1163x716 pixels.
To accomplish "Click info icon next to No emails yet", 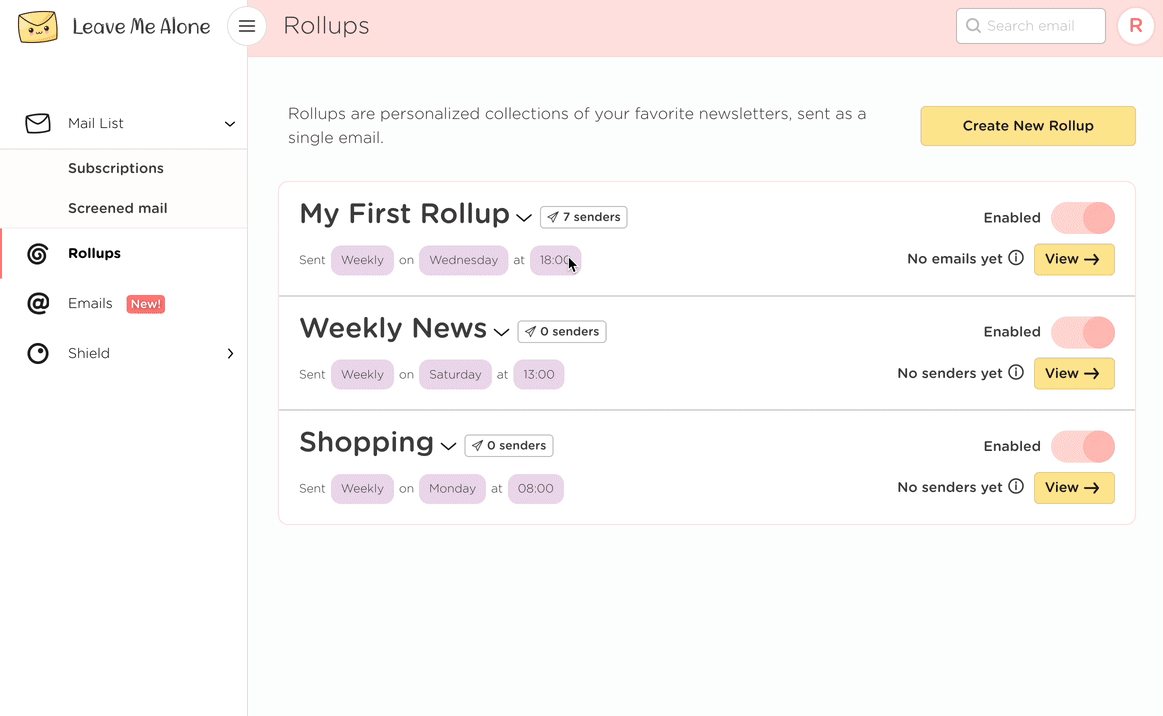I will pos(1016,259).
